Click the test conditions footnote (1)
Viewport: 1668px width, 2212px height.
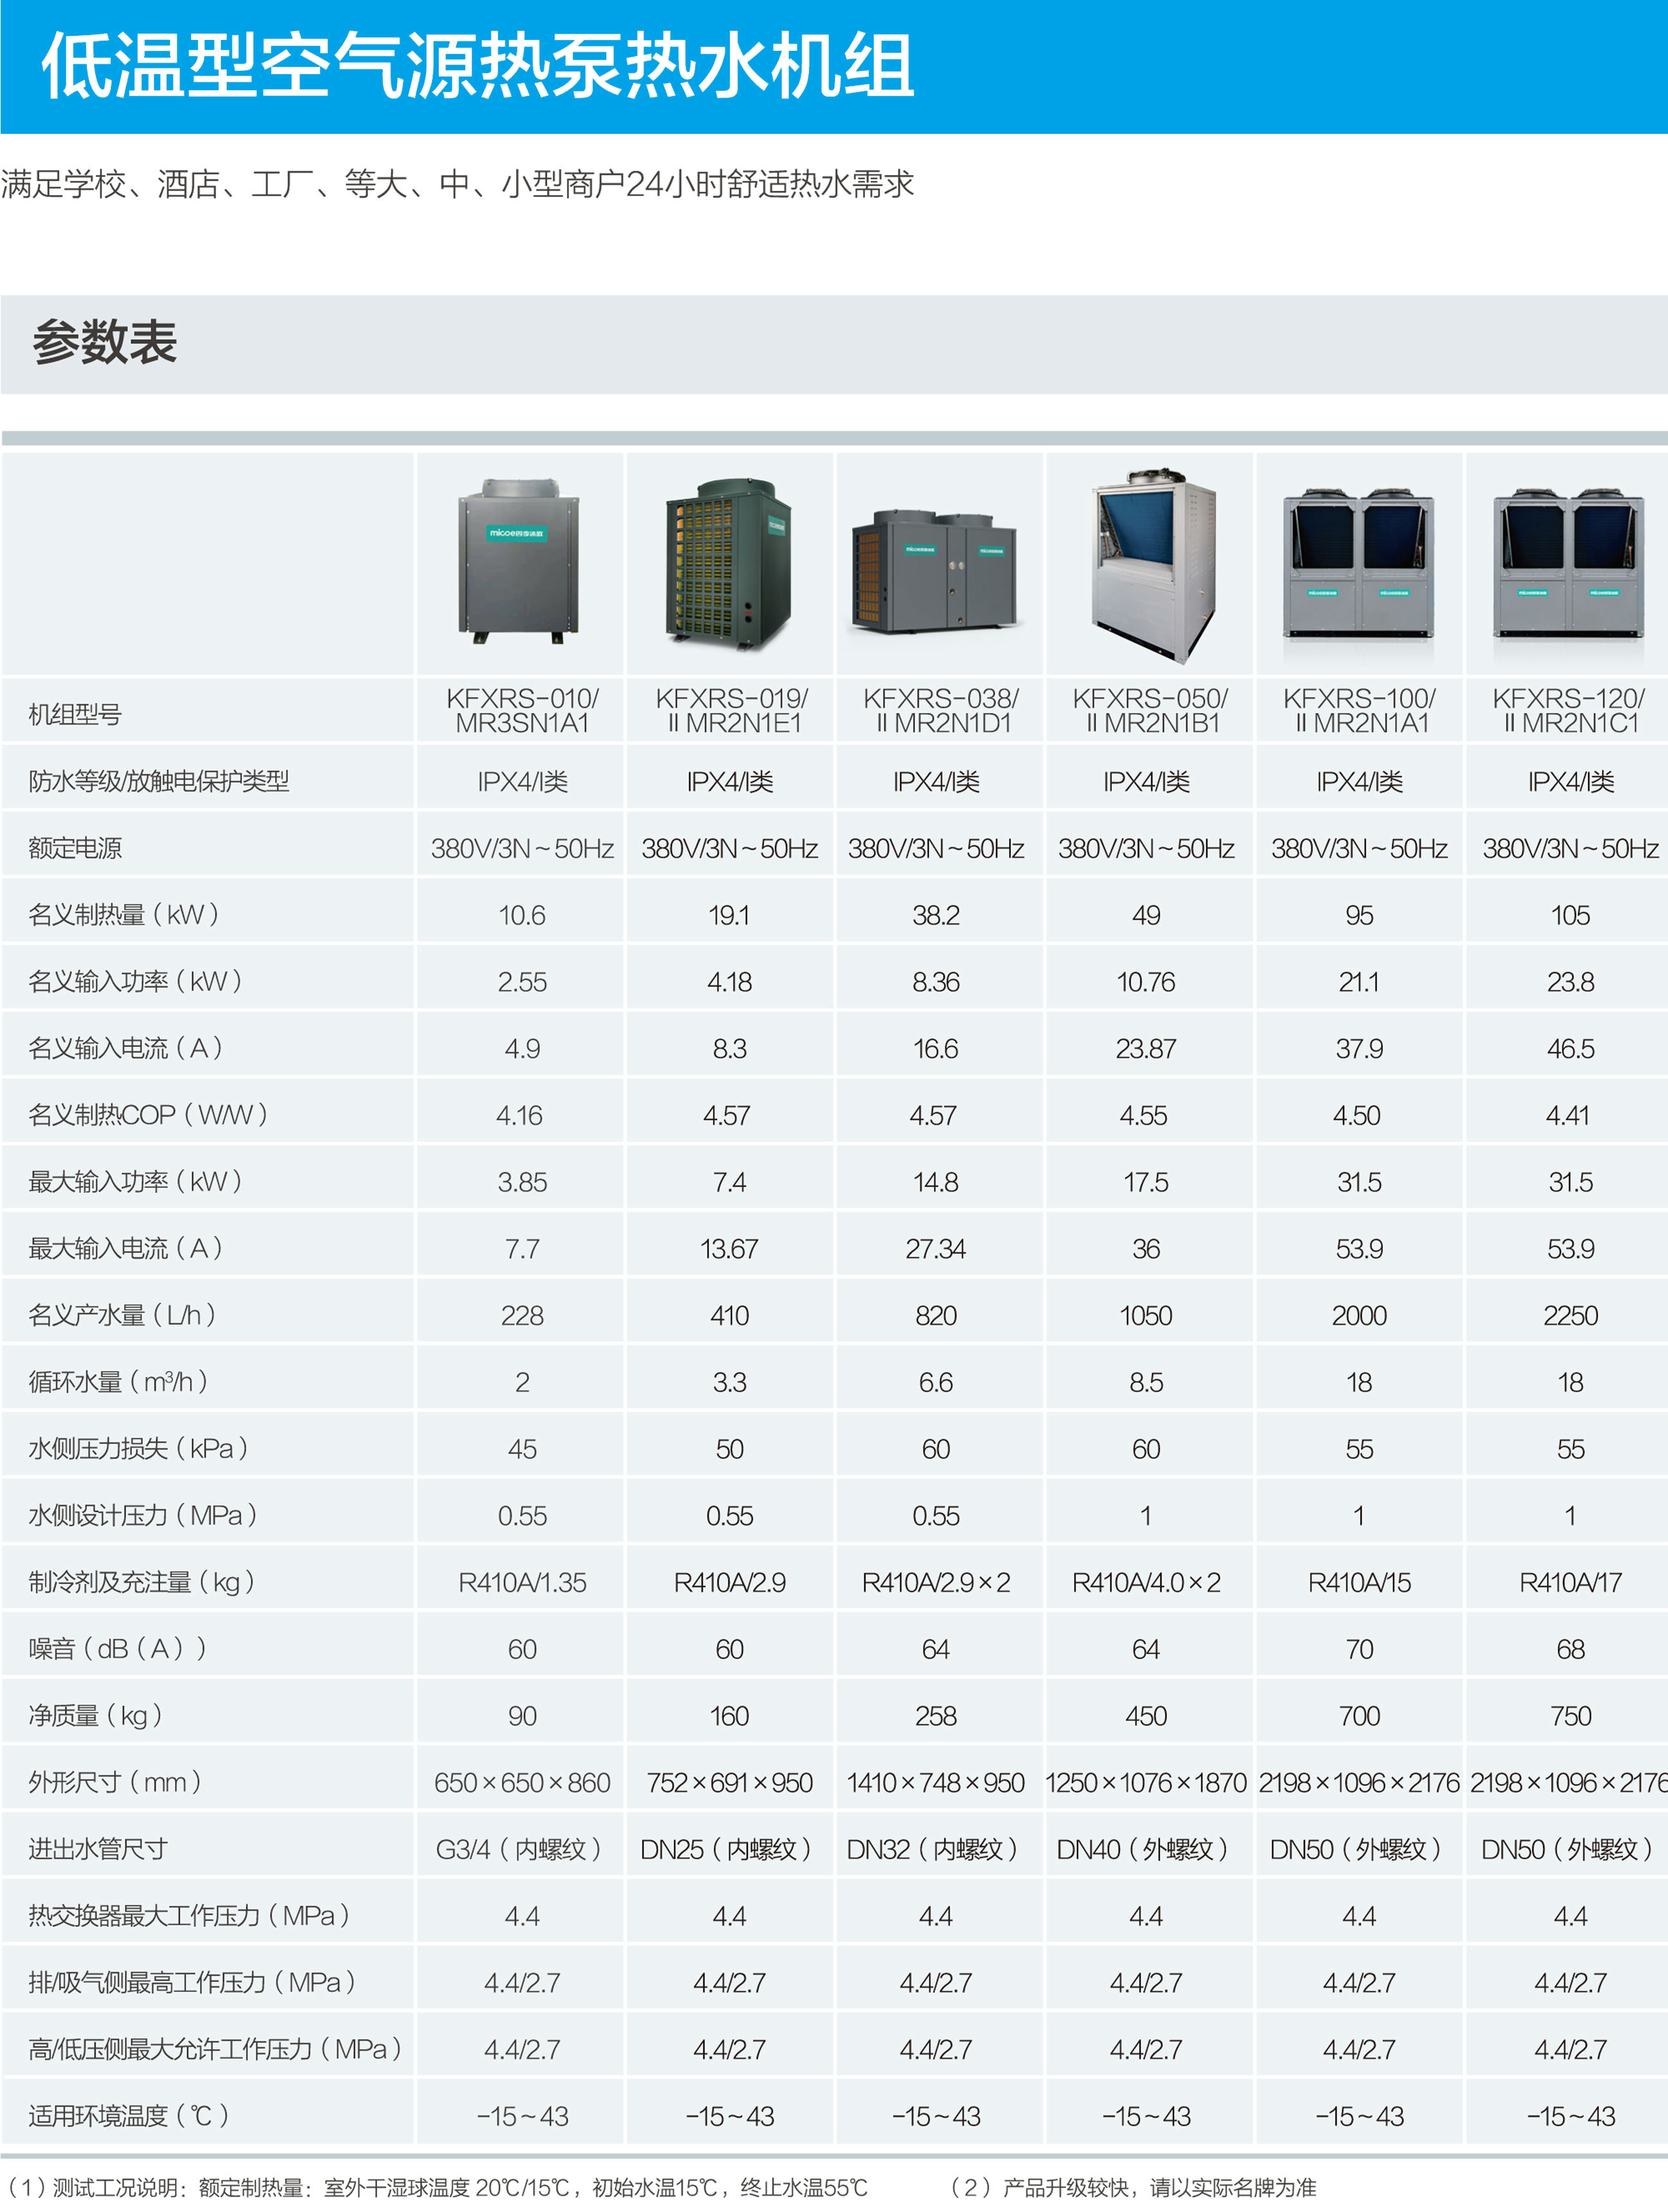438,2187
